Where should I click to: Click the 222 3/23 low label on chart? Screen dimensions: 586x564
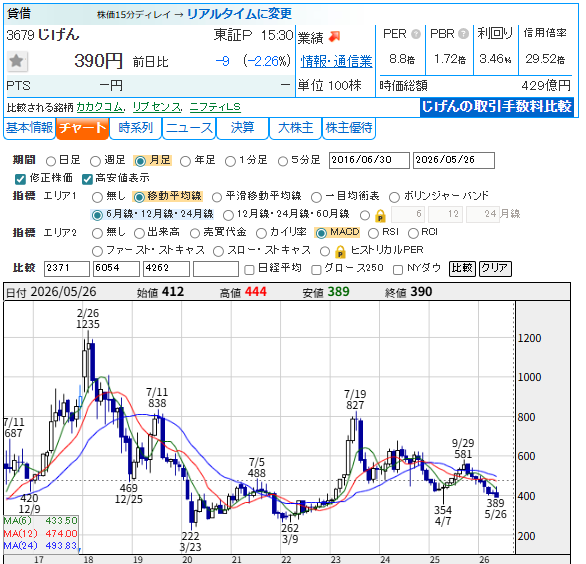190,542
